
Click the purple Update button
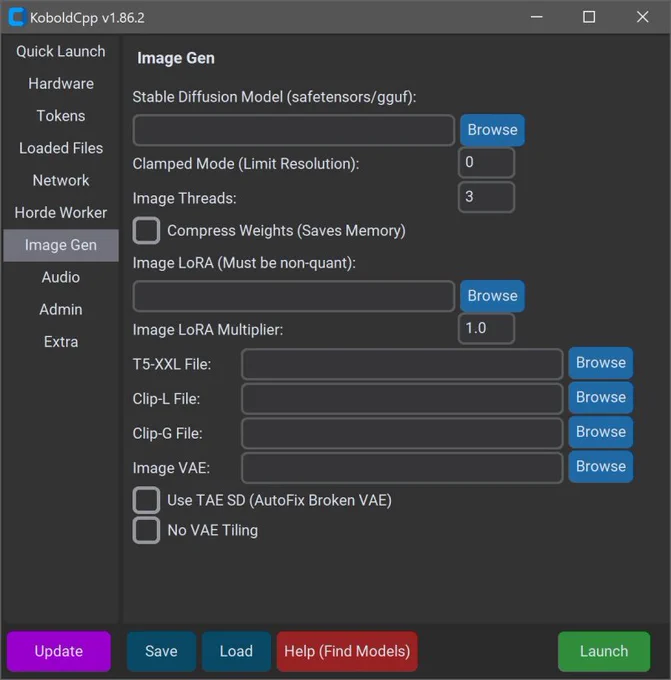coord(59,651)
